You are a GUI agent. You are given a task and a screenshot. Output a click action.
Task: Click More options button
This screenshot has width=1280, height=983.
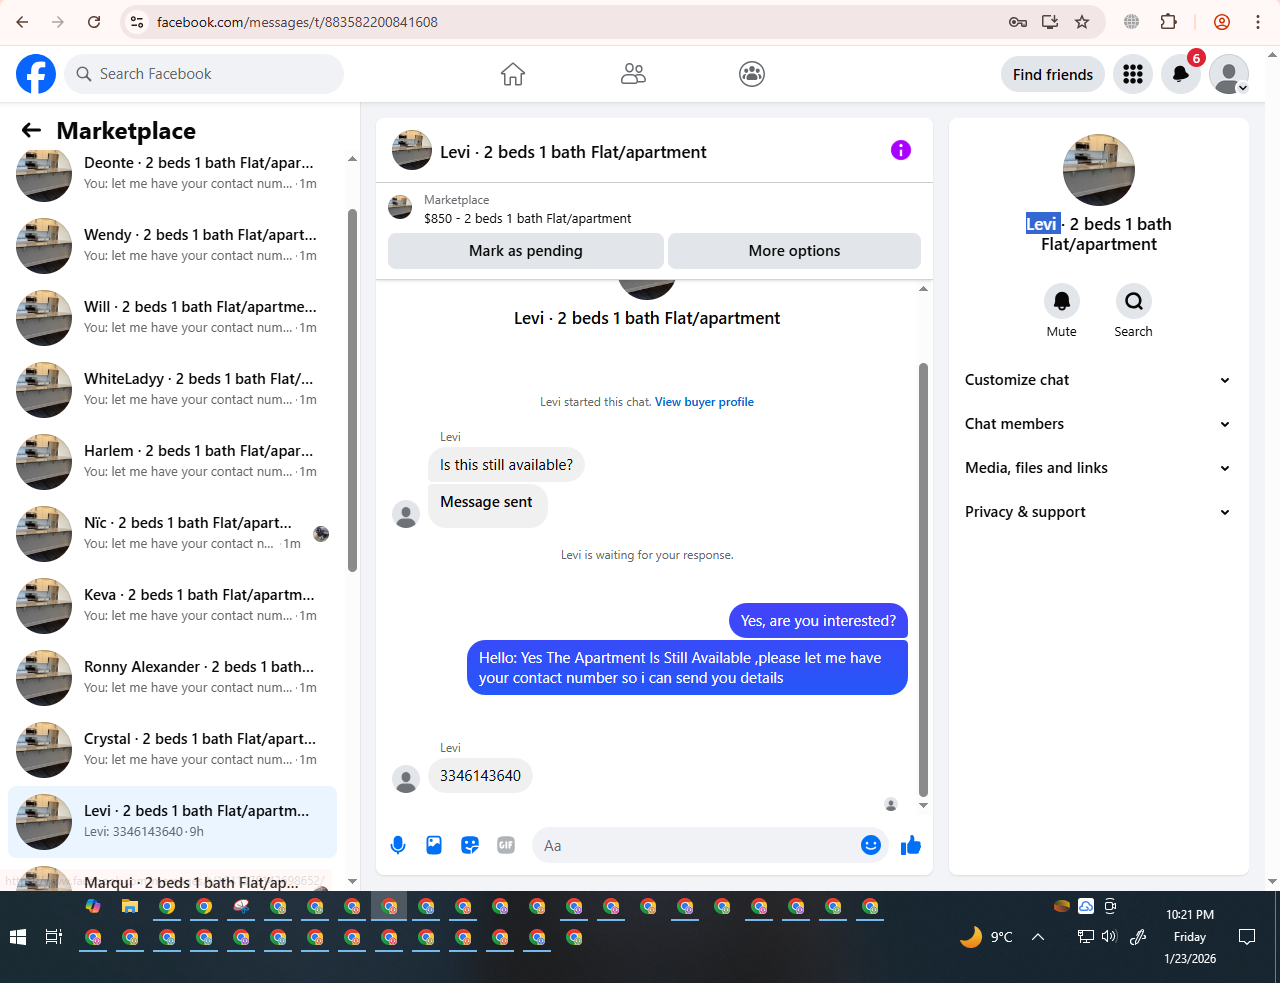tap(794, 251)
